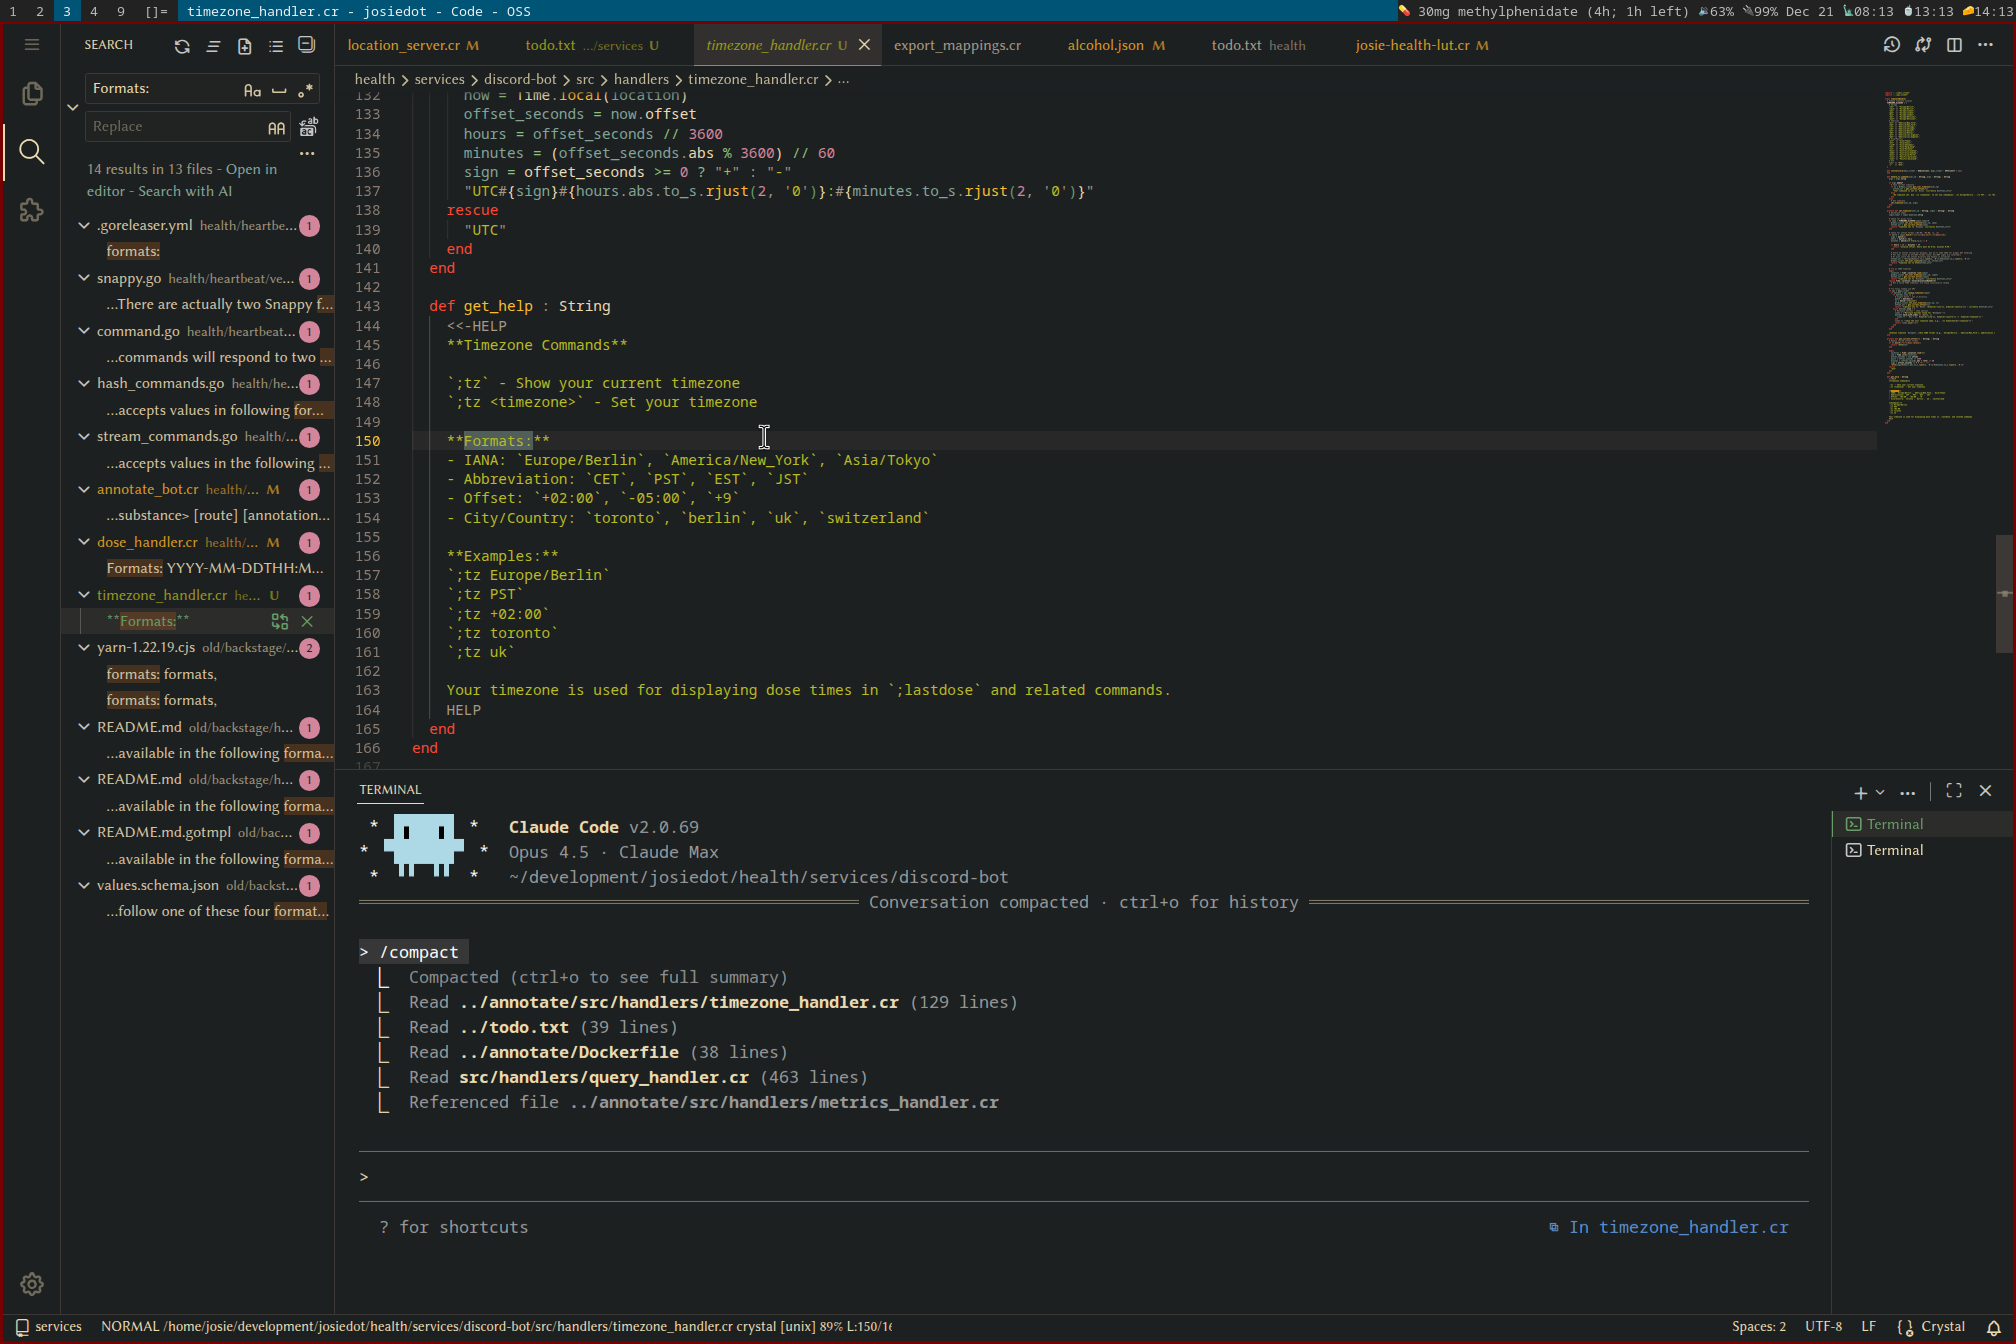Switch to the alcohol.json tab
This screenshot has height=1344, width=2016.
pyautogui.click(x=1105, y=45)
